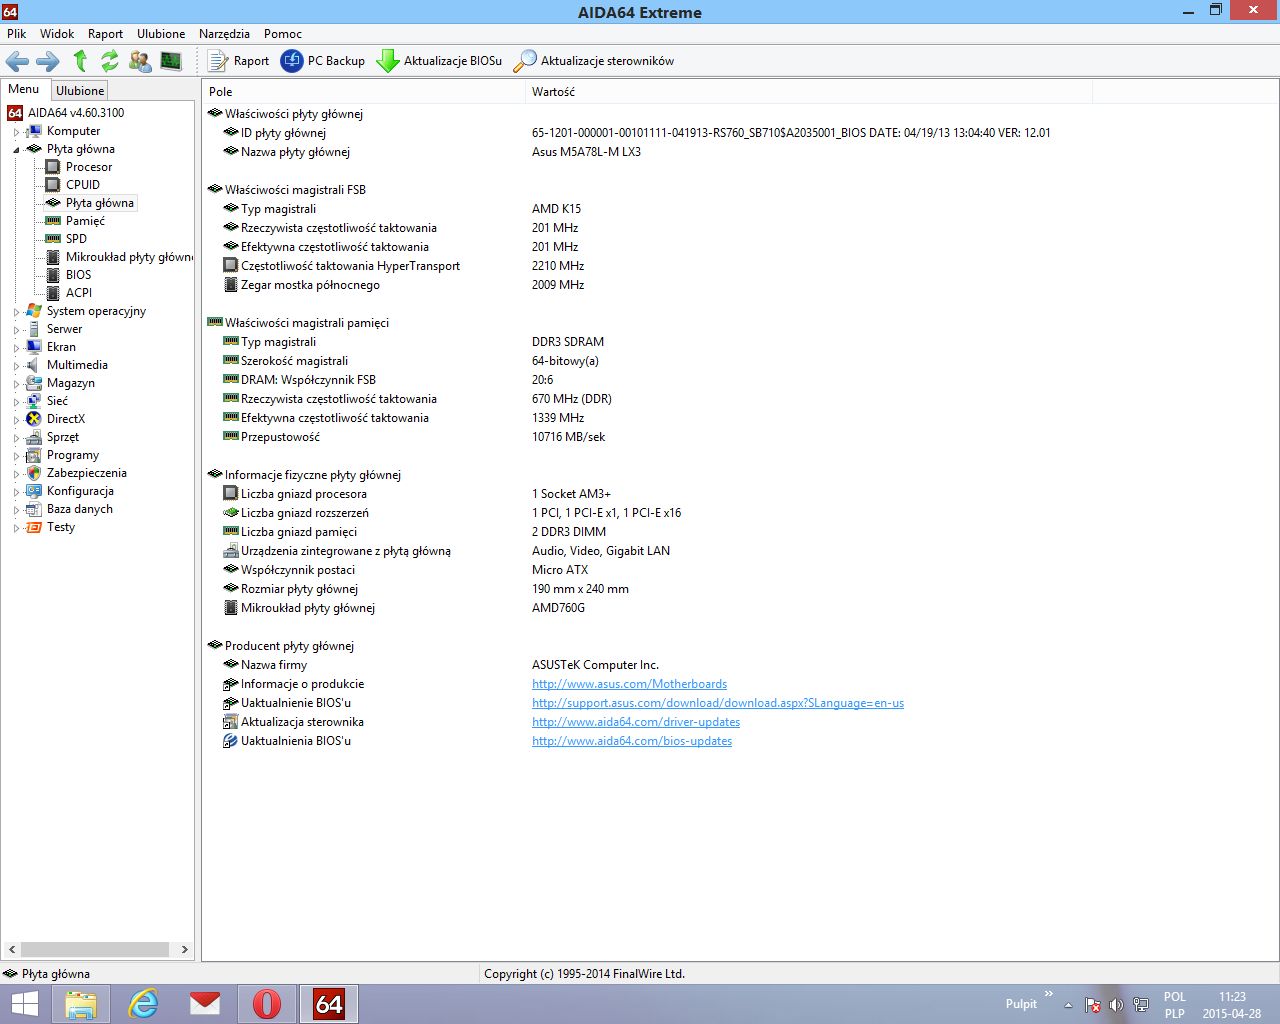Viewport: 1280px width, 1024px height.
Task: Click the sidebar horizontal scrollbar right arrow
Action: tap(184, 950)
